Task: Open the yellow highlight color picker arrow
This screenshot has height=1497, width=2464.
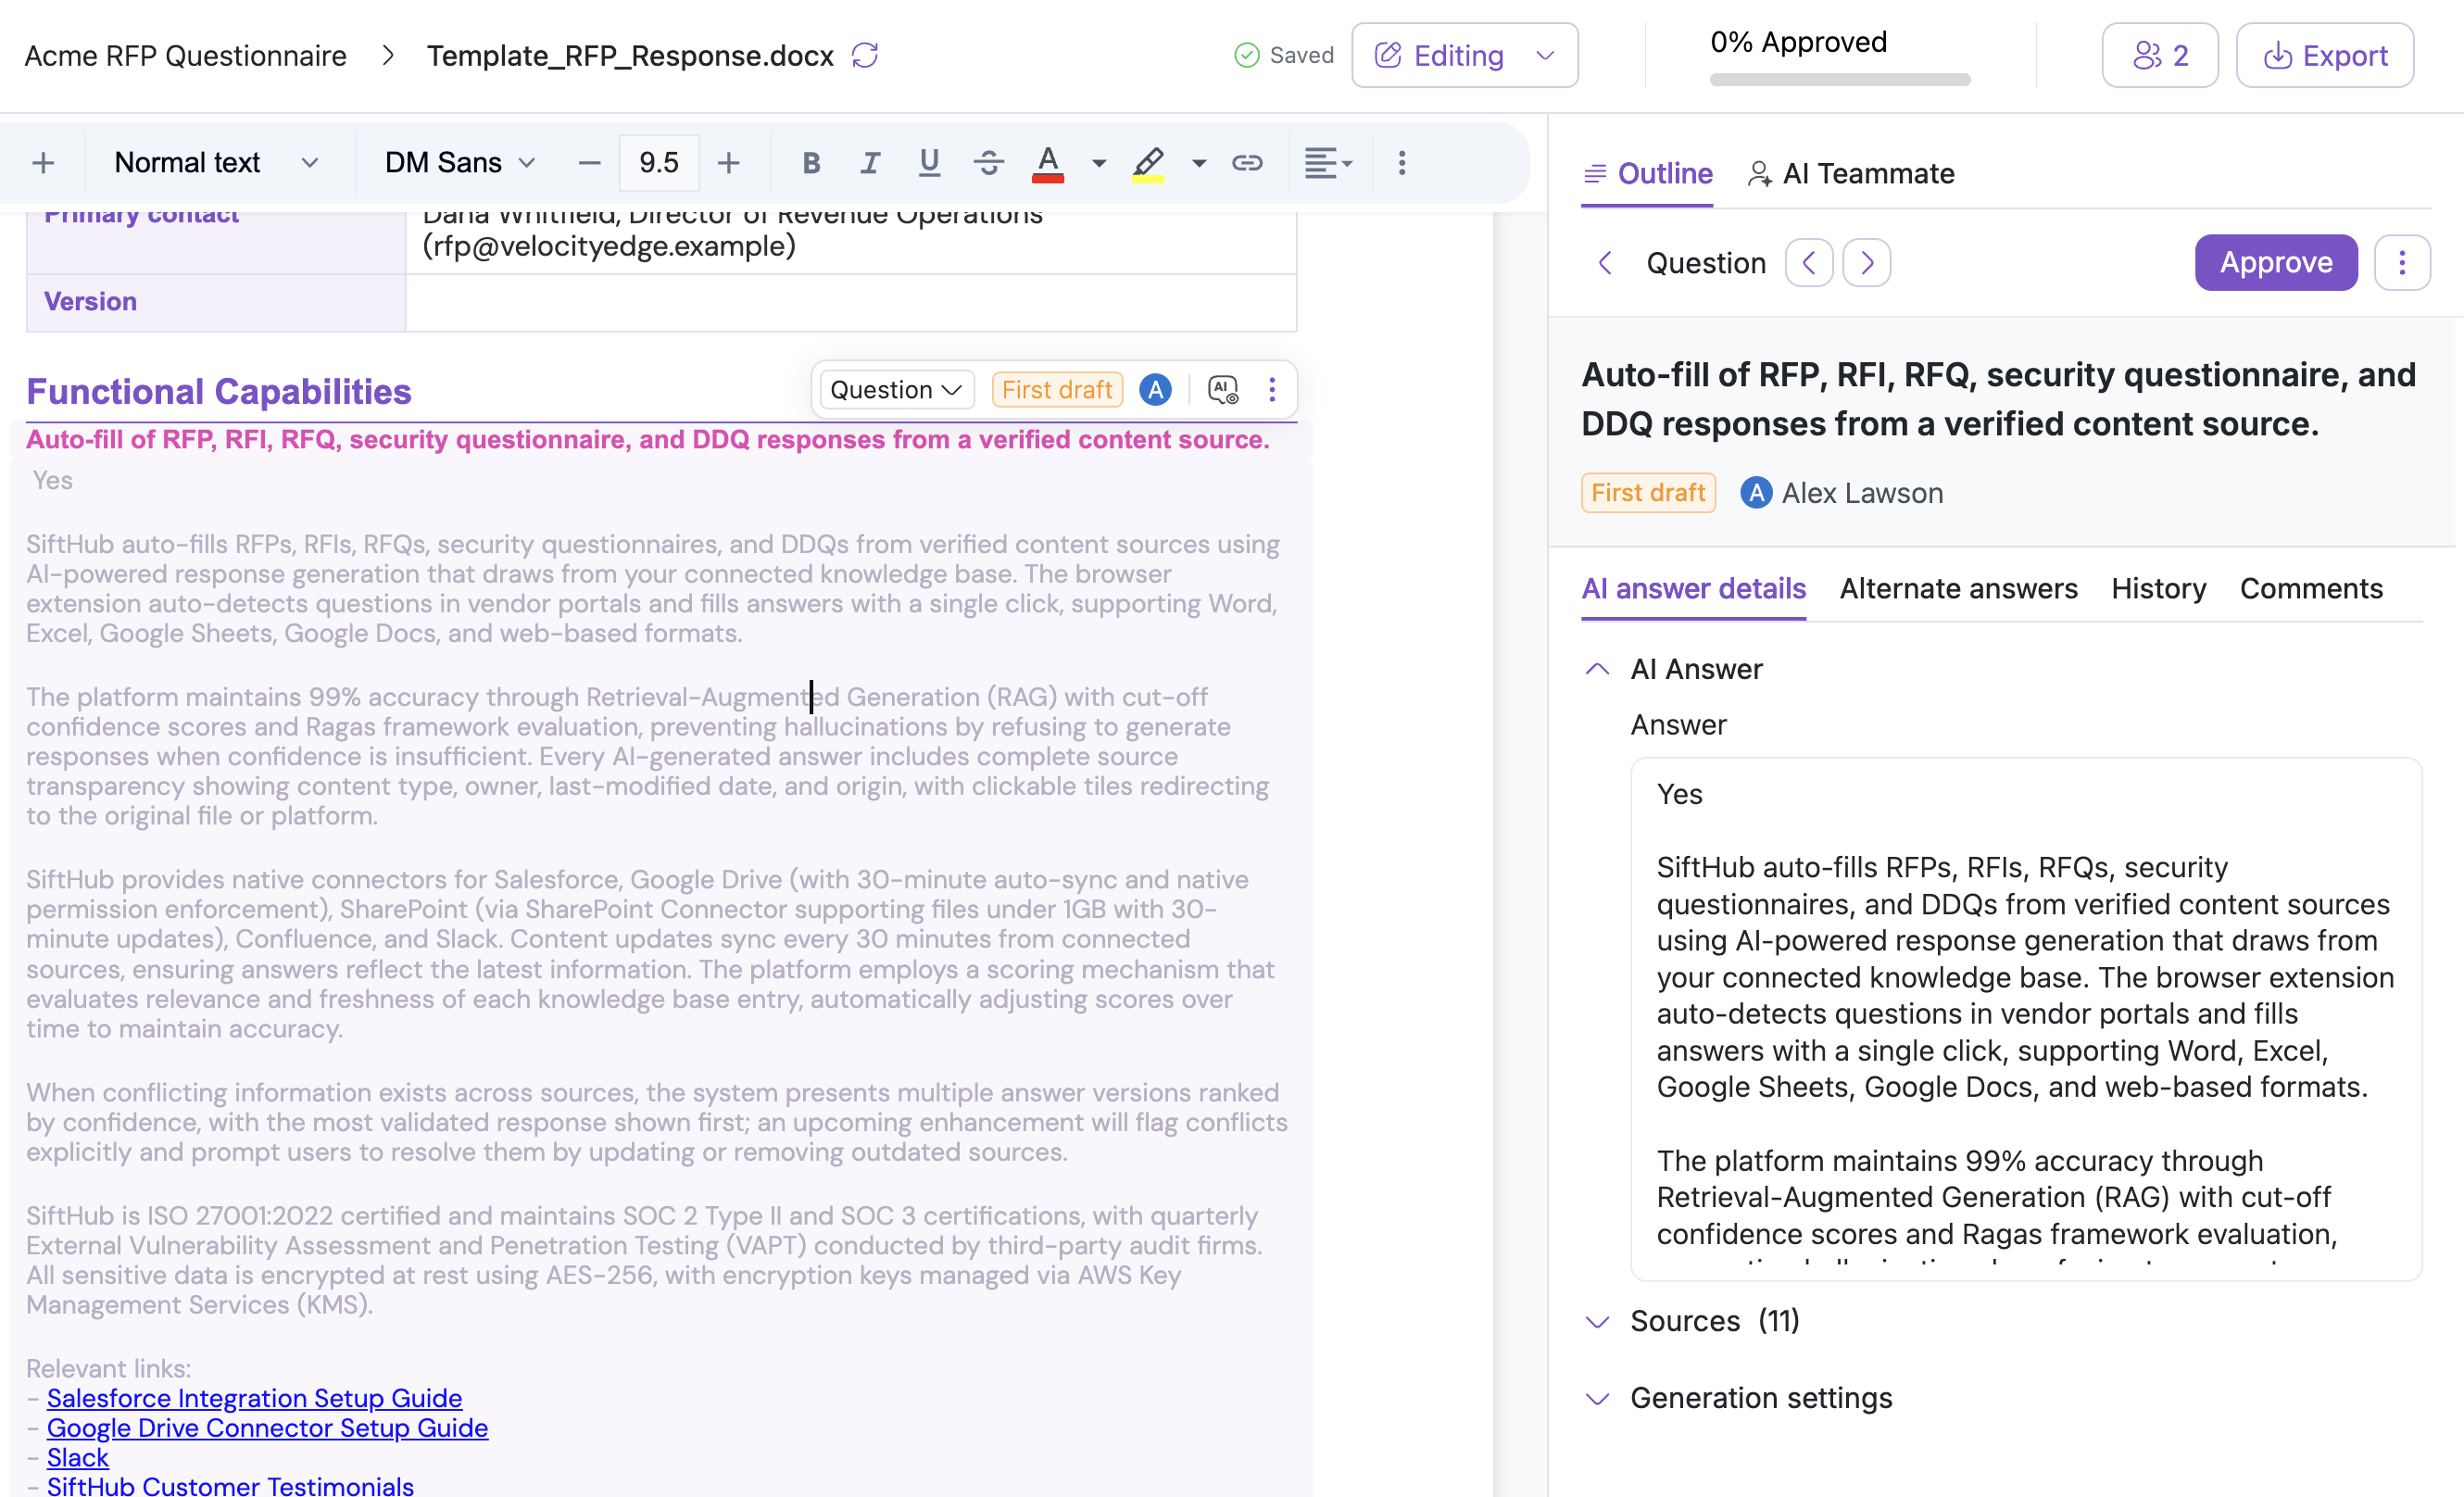Action: [x=1198, y=163]
